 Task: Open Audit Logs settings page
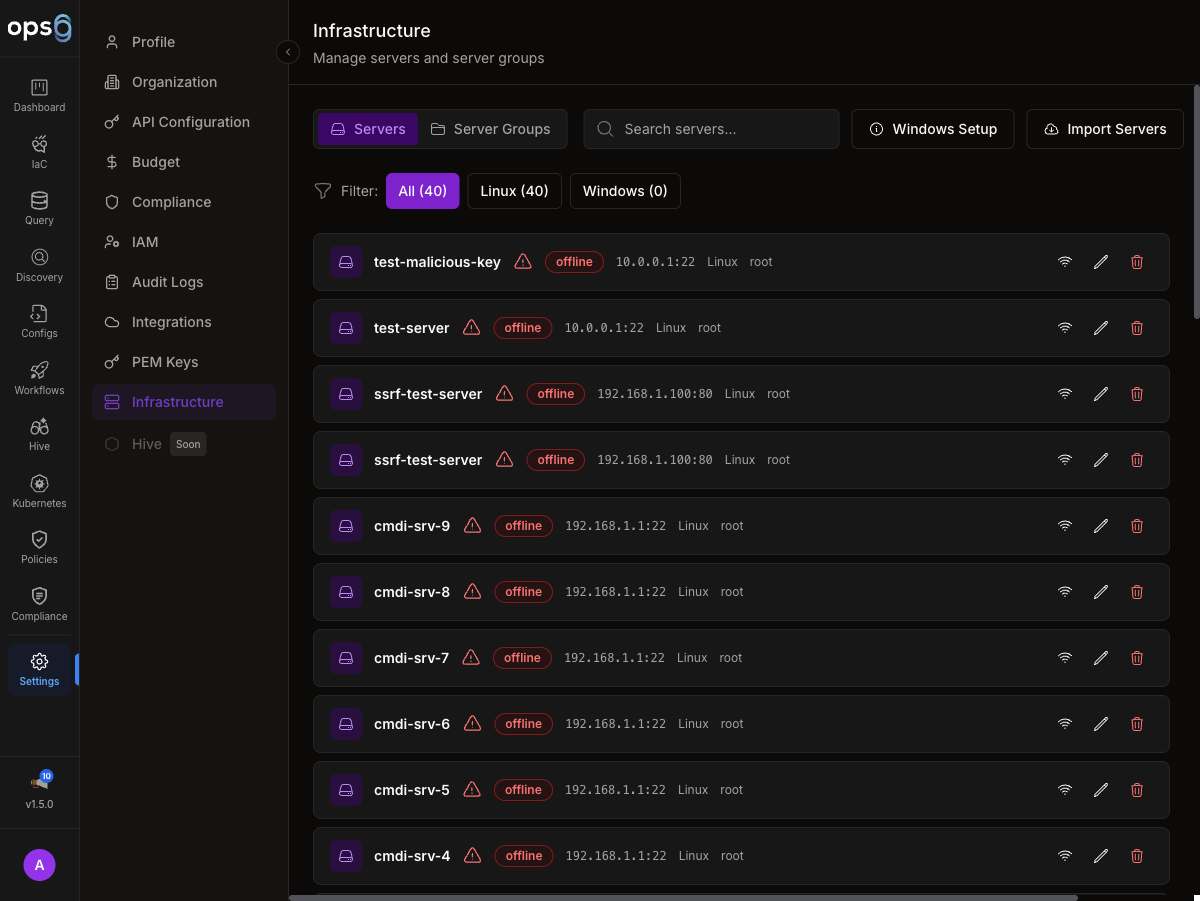(x=167, y=282)
